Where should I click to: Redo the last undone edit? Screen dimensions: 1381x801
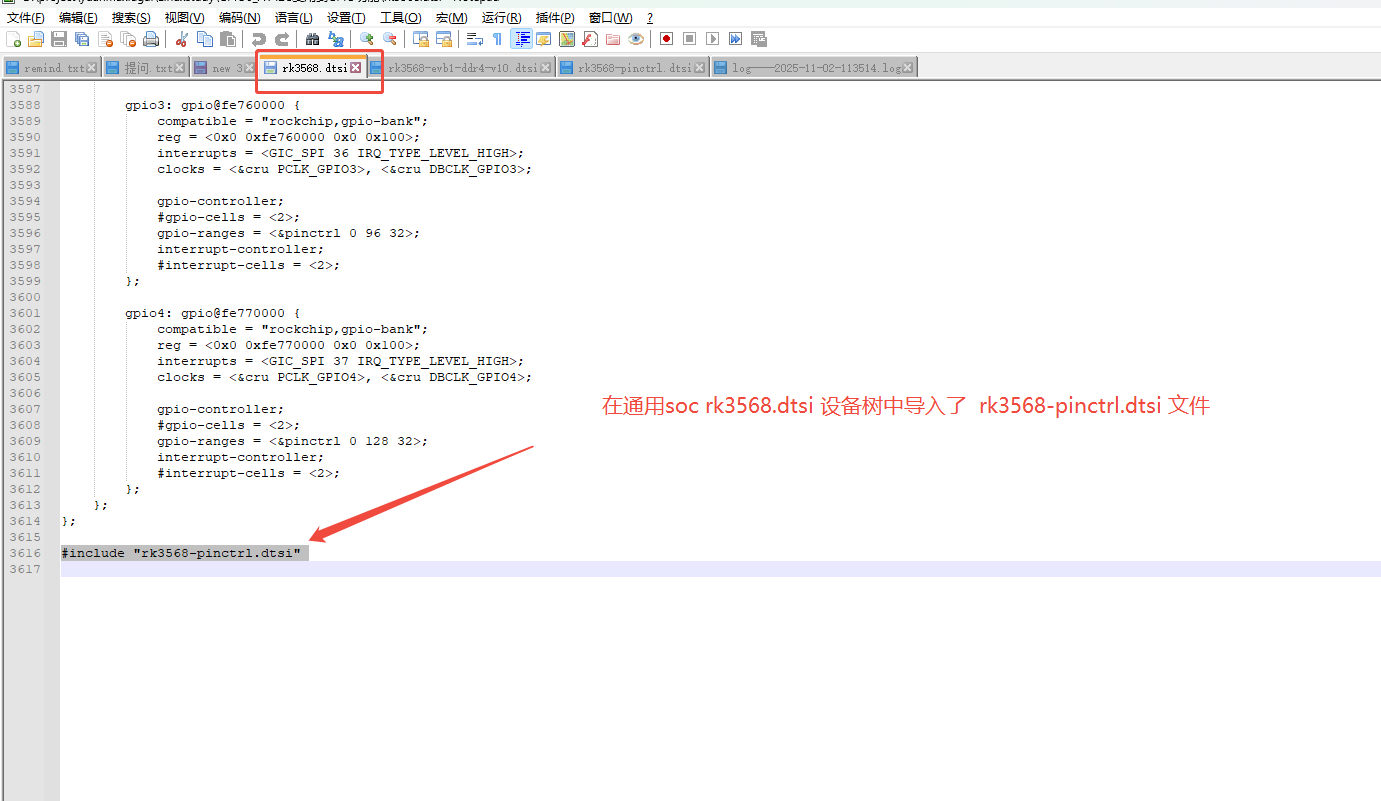(282, 39)
